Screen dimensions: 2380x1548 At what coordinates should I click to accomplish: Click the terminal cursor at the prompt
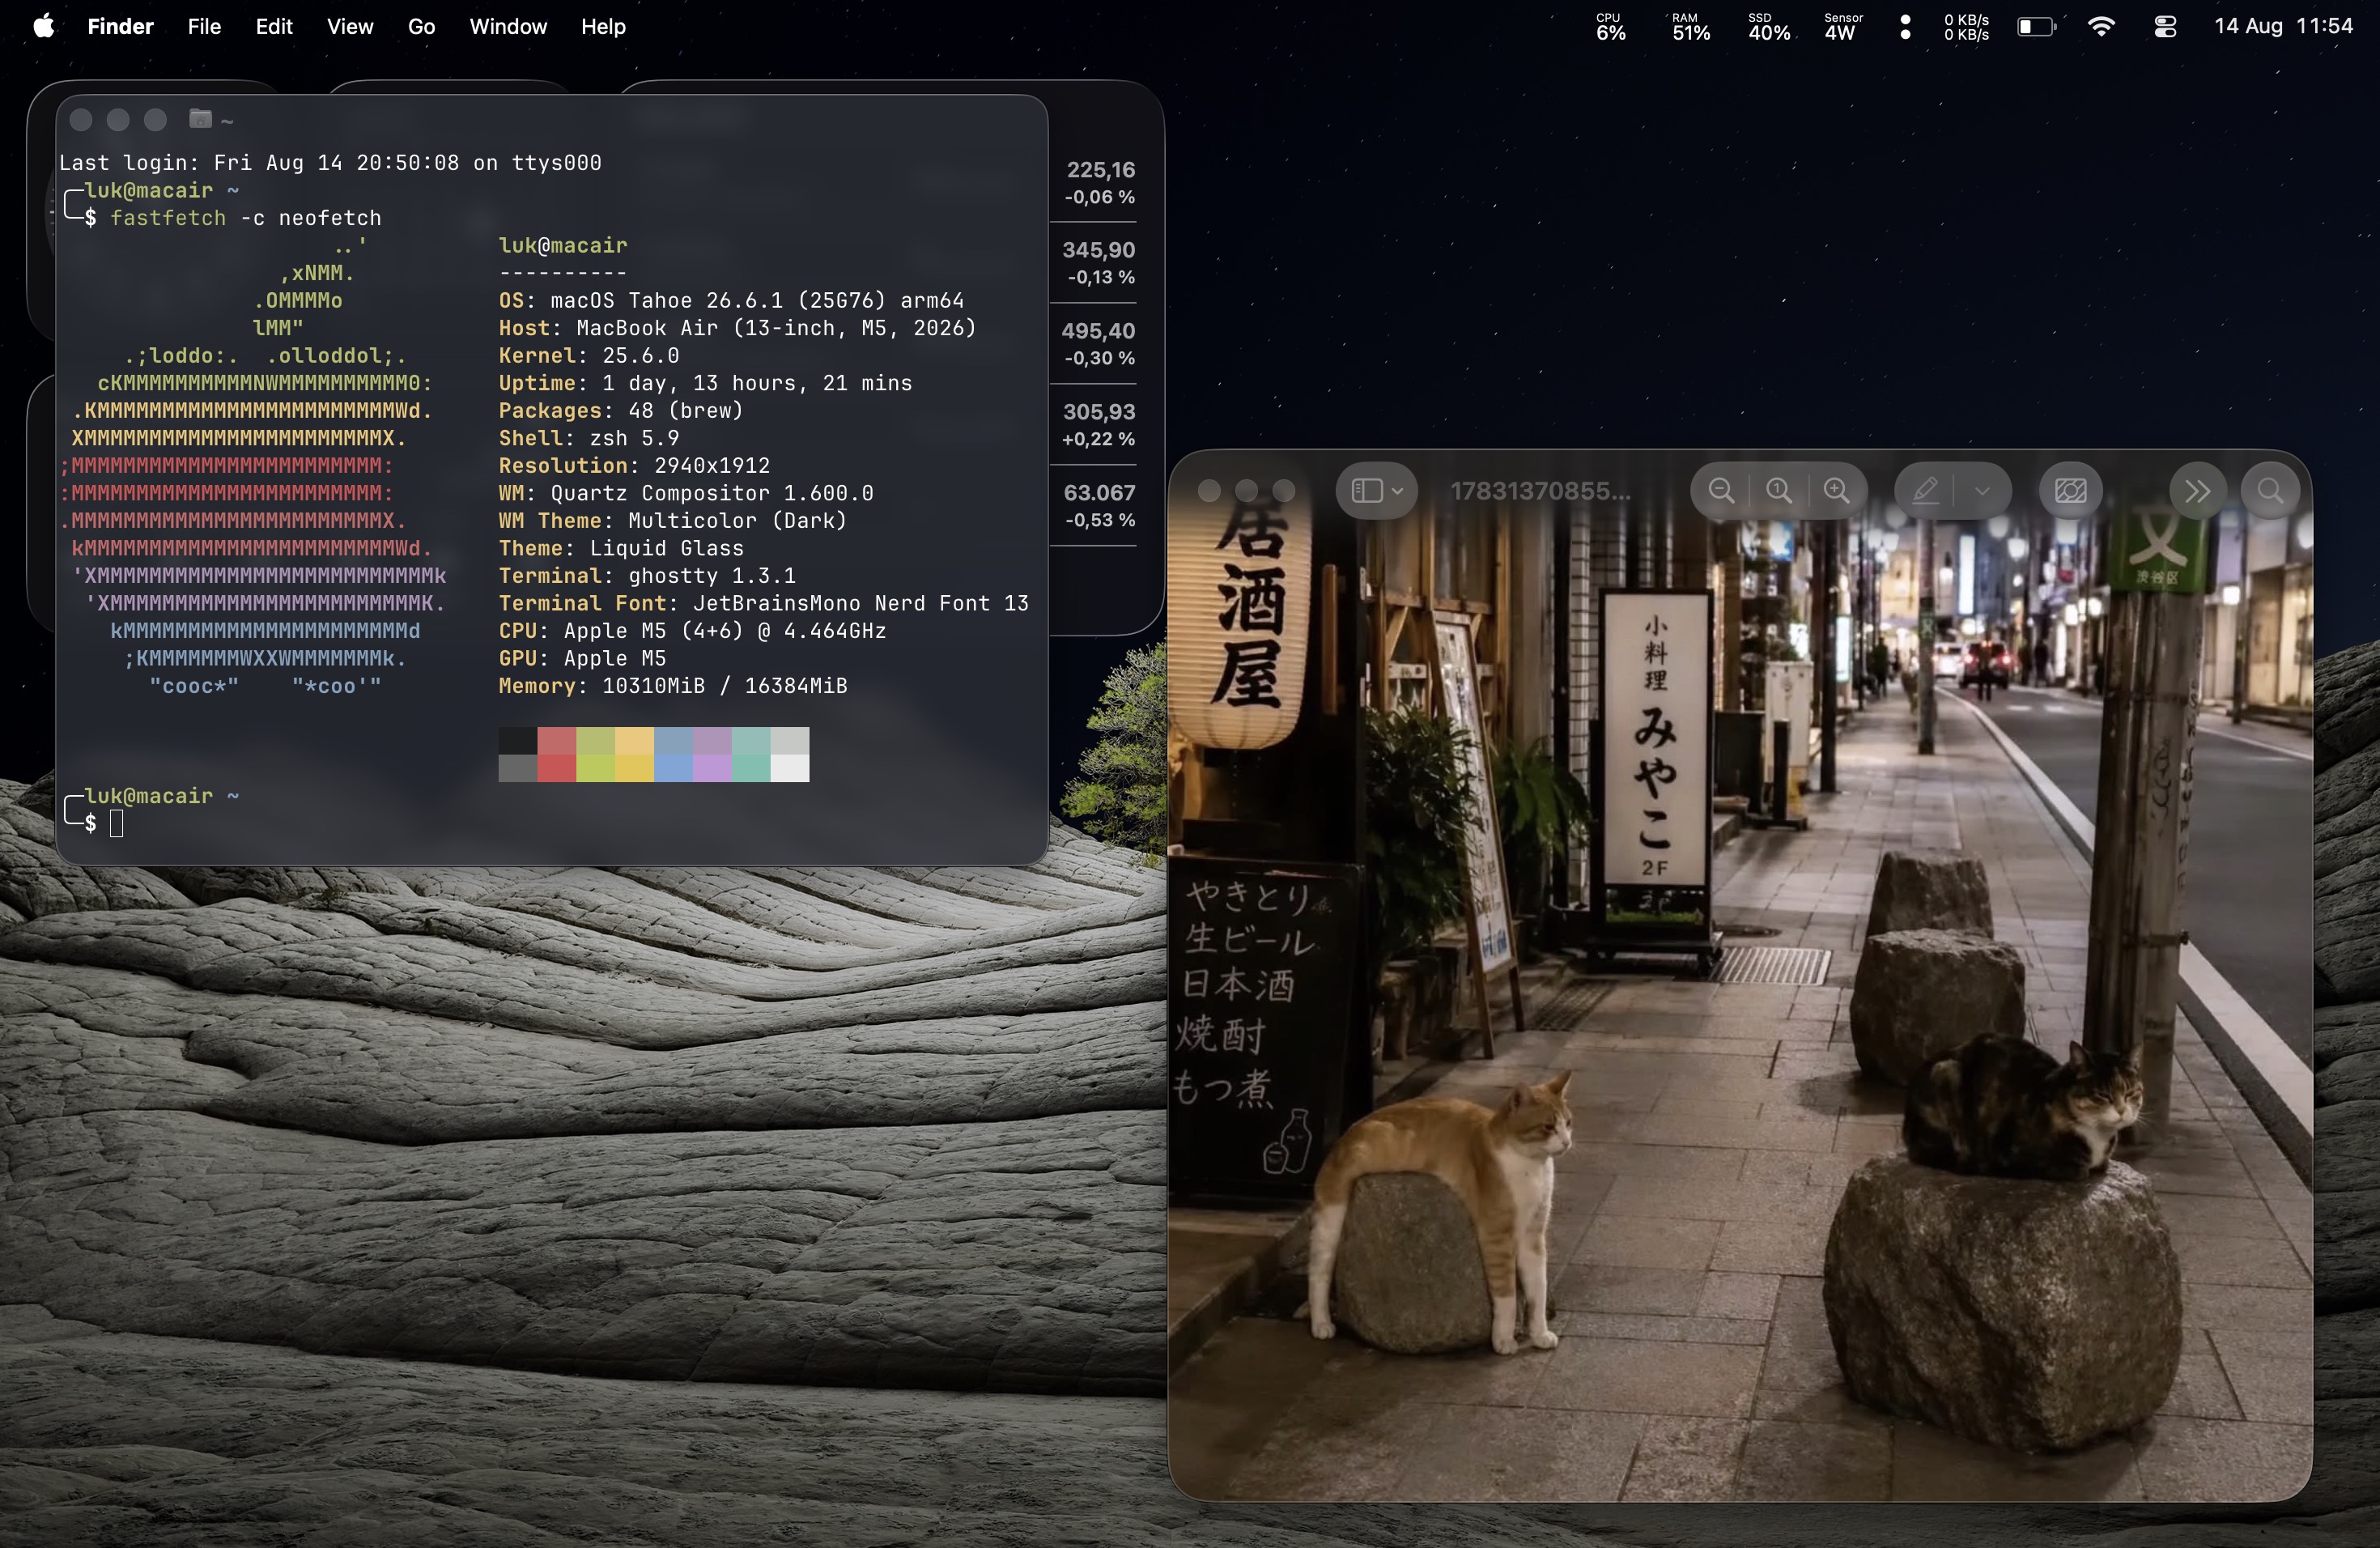click(116, 823)
